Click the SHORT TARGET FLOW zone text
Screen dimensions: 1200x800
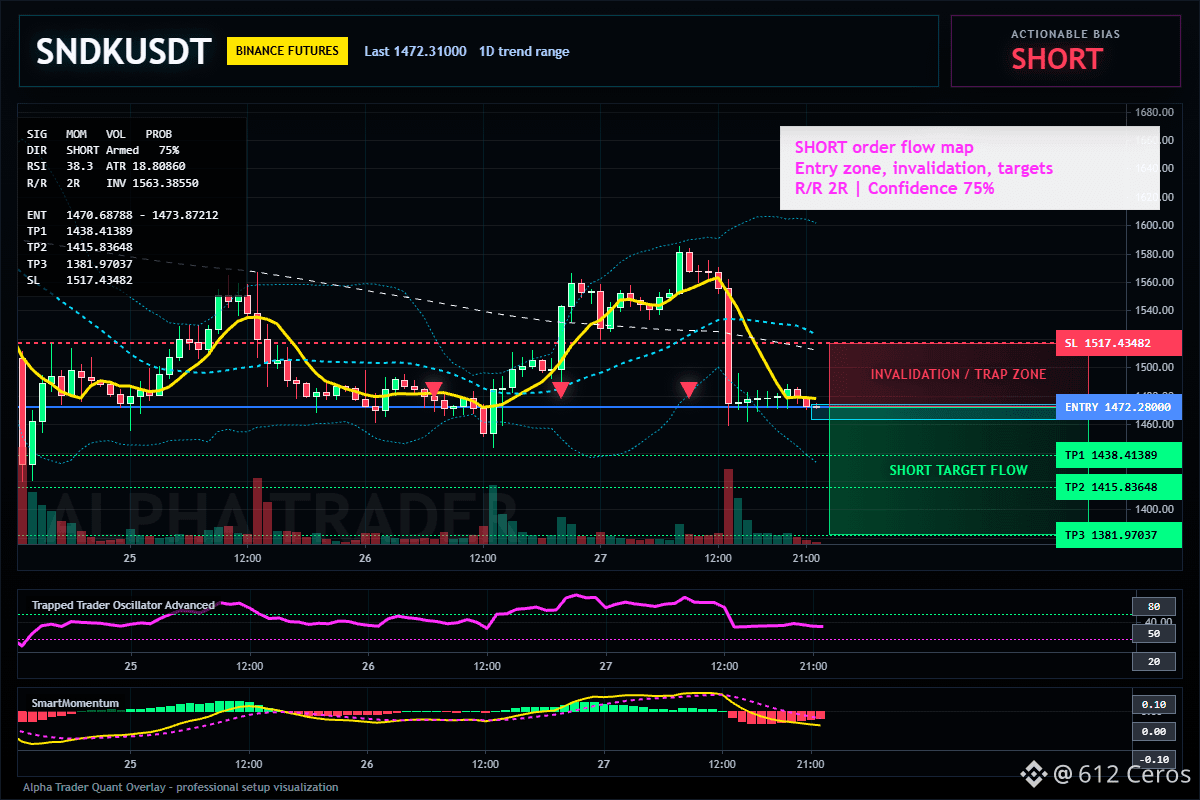pos(958,470)
